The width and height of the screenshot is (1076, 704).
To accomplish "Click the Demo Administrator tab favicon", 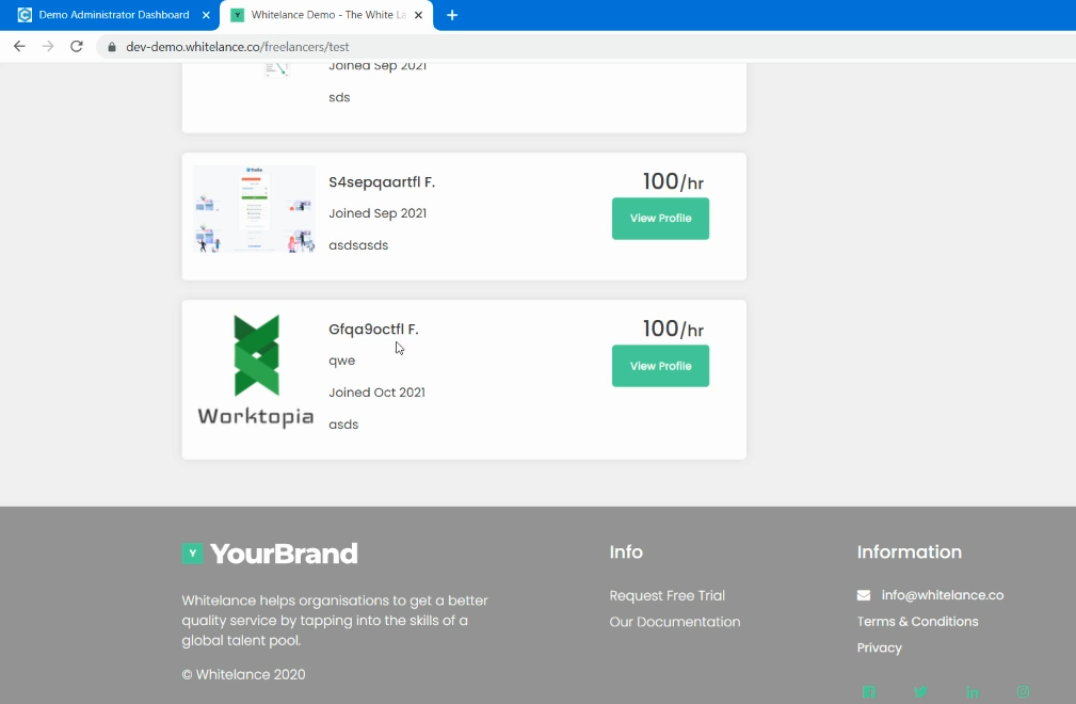I will 25,15.
